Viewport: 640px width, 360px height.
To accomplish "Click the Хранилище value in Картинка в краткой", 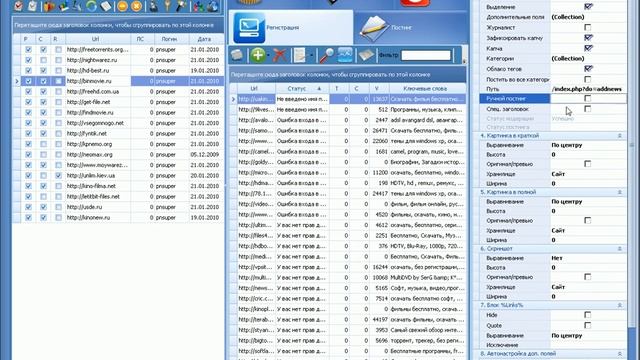I will [x=588, y=174].
